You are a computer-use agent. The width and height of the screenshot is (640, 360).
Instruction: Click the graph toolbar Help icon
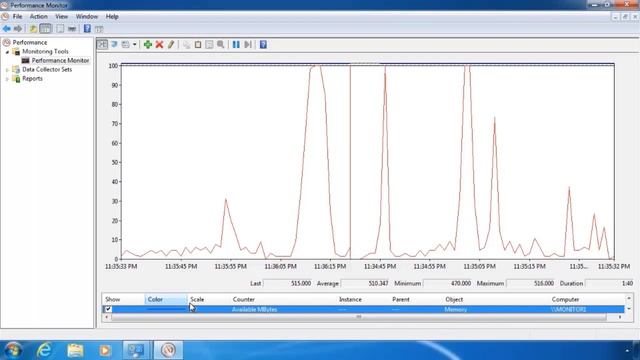point(263,44)
